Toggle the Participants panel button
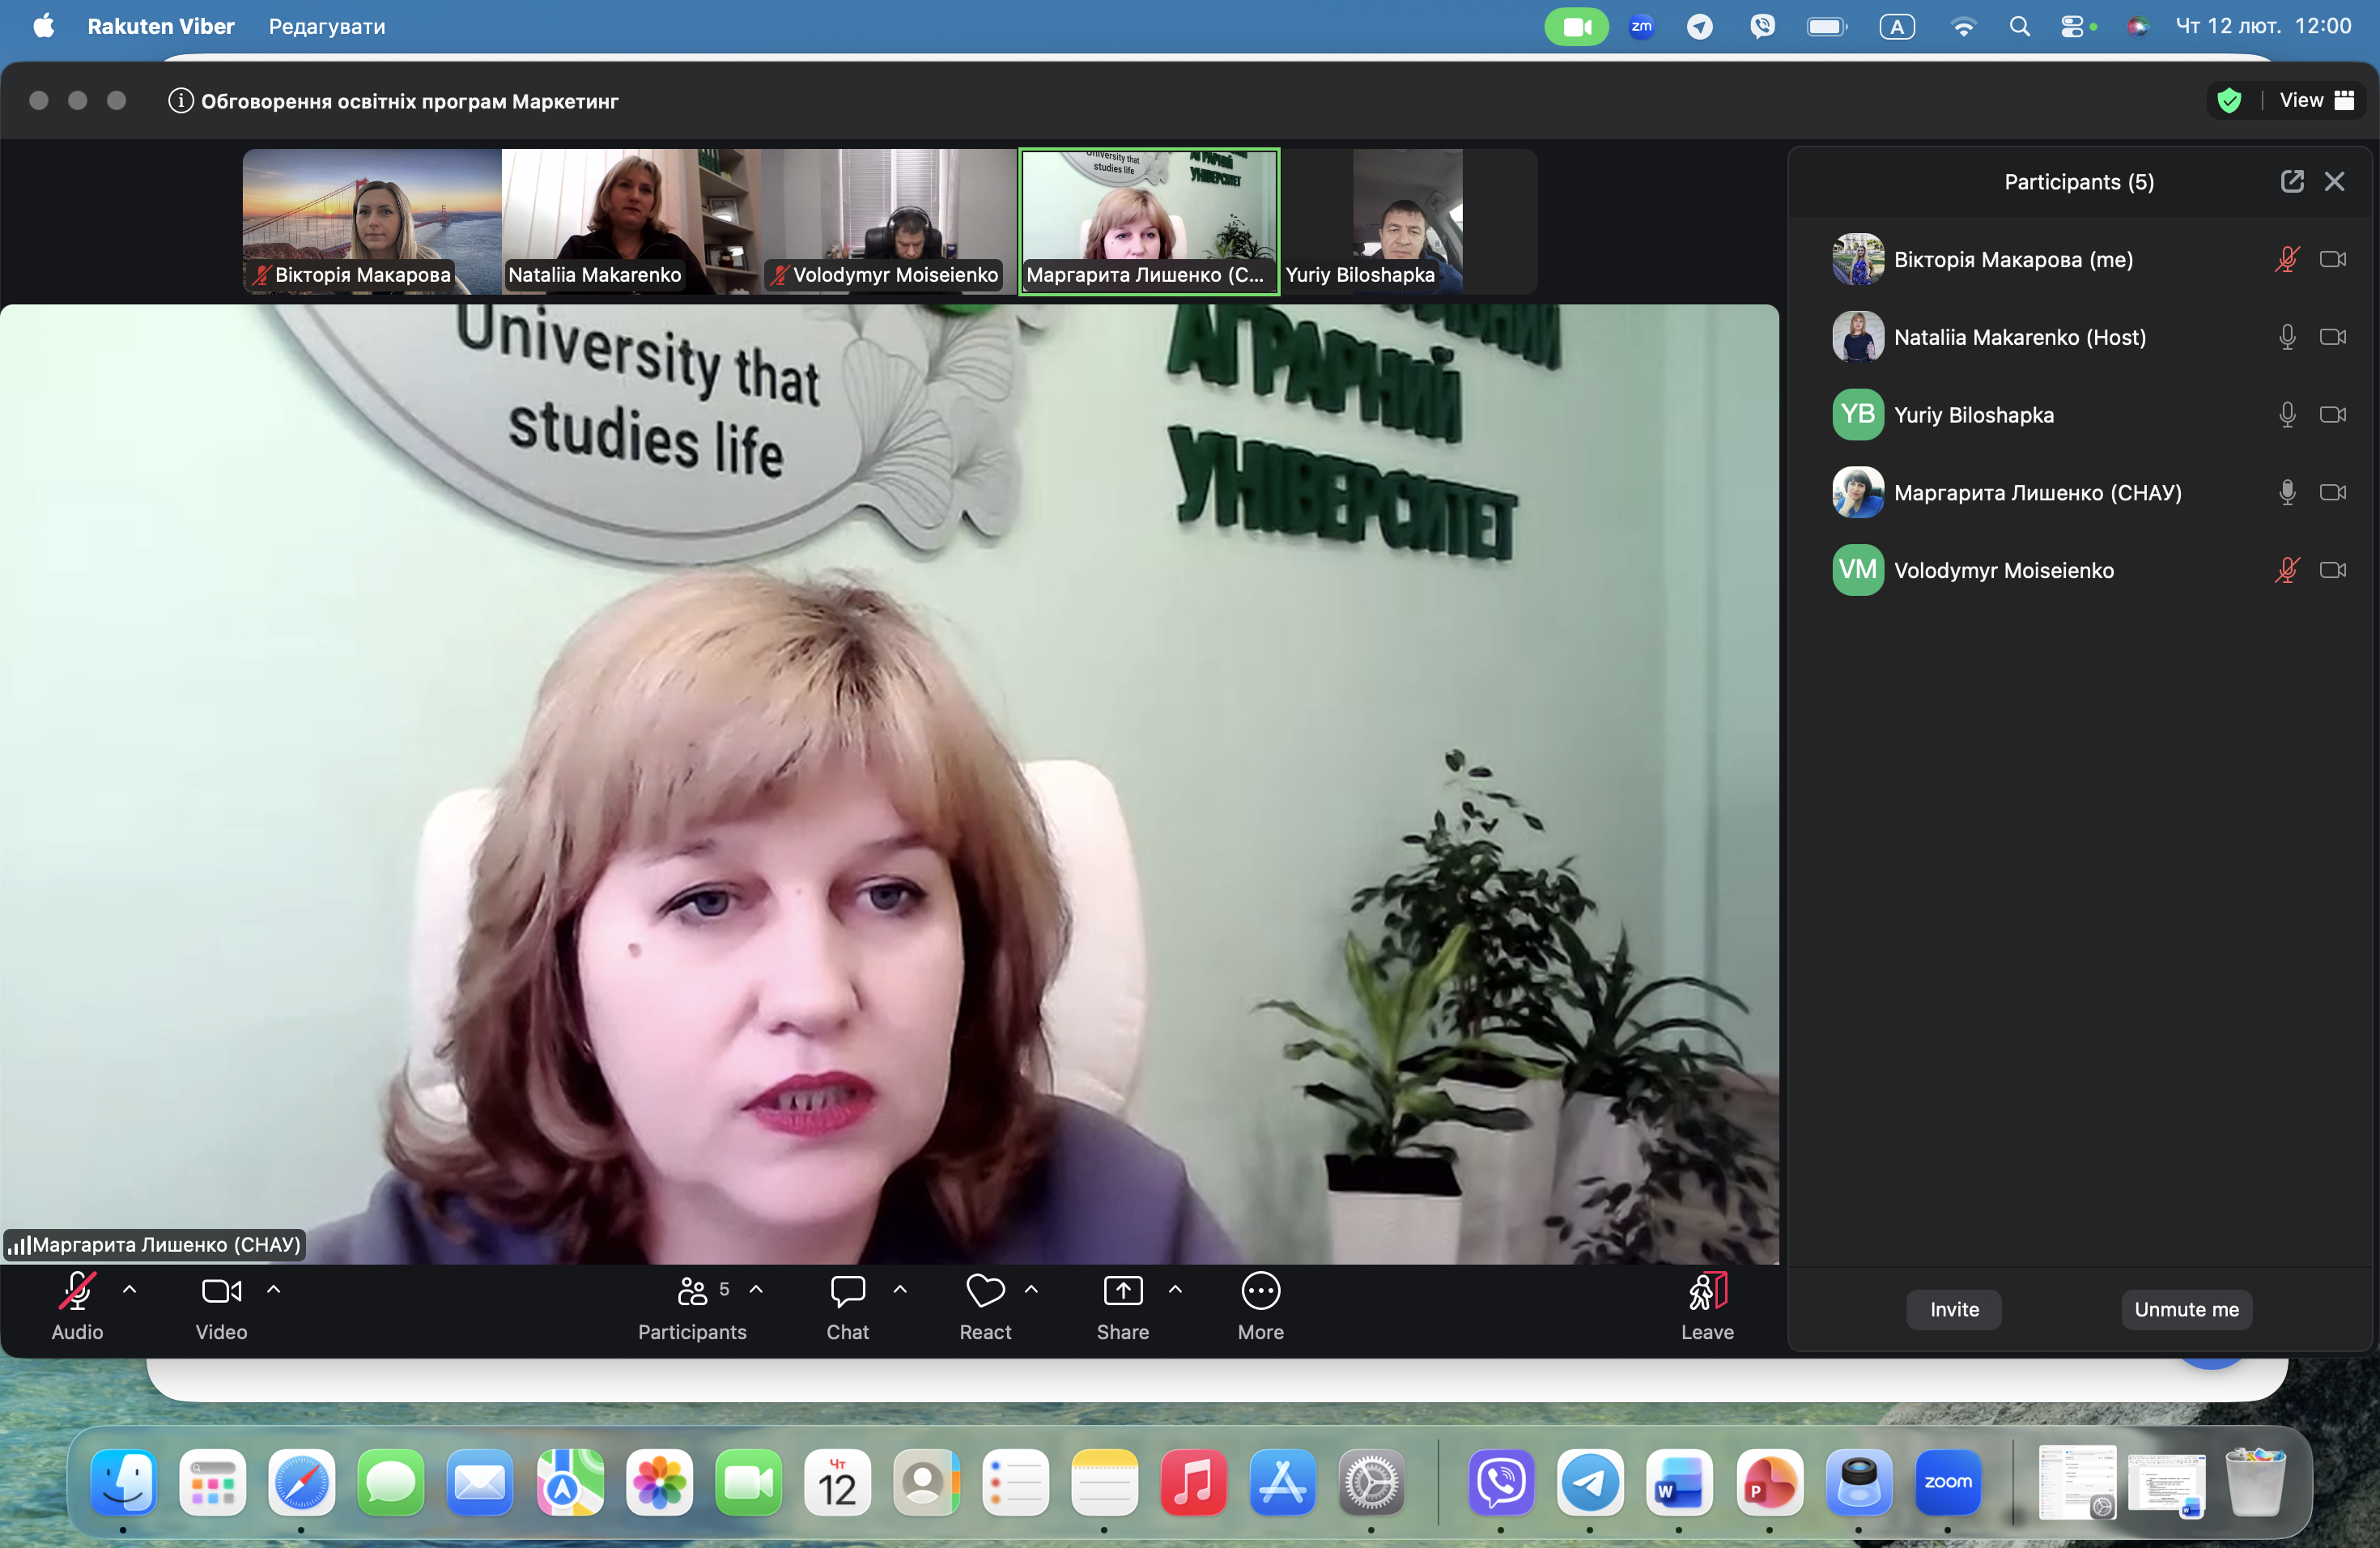Screen dimensions: 2380x1548 692,1291
